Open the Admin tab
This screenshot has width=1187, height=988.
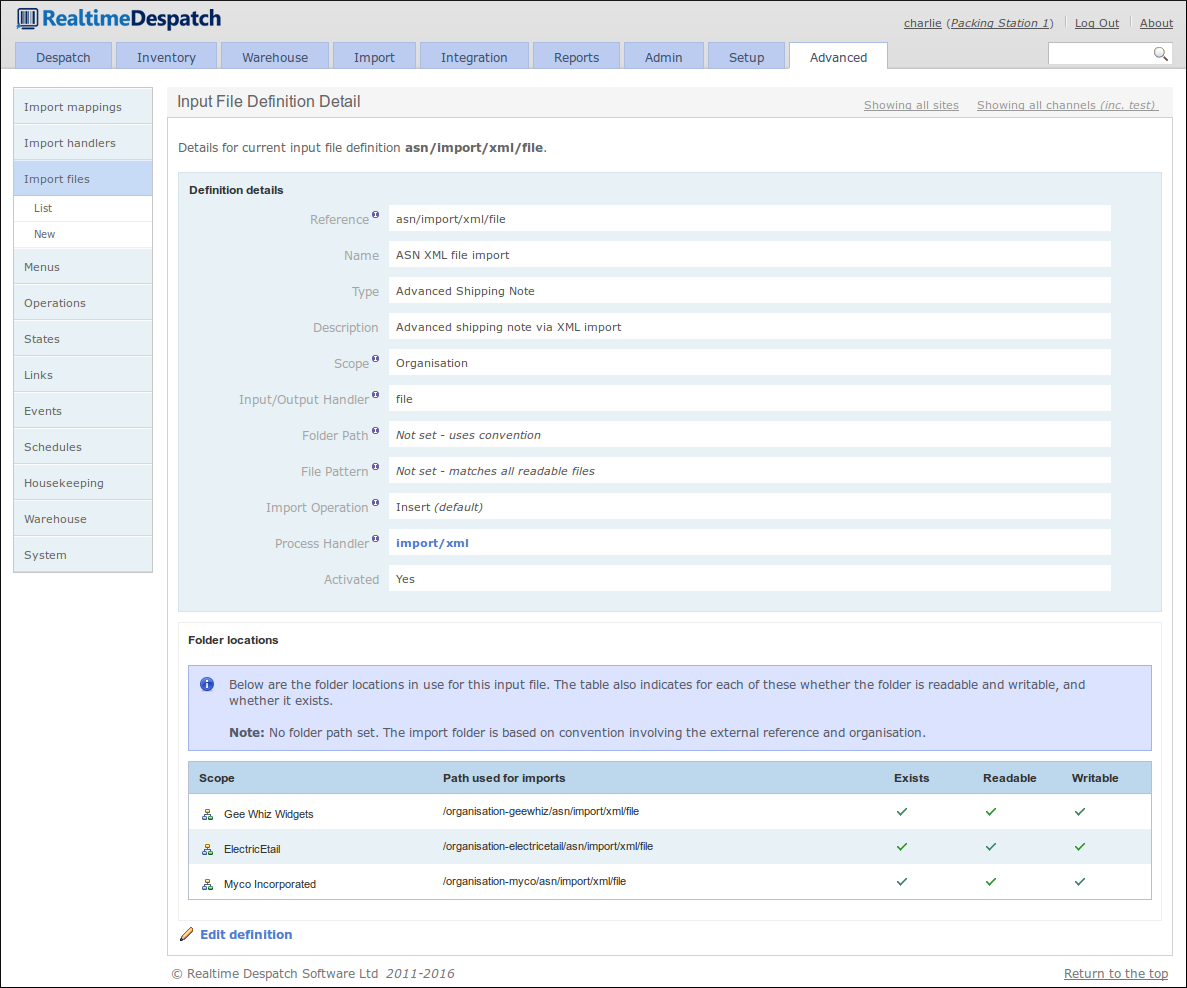coord(664,57)
